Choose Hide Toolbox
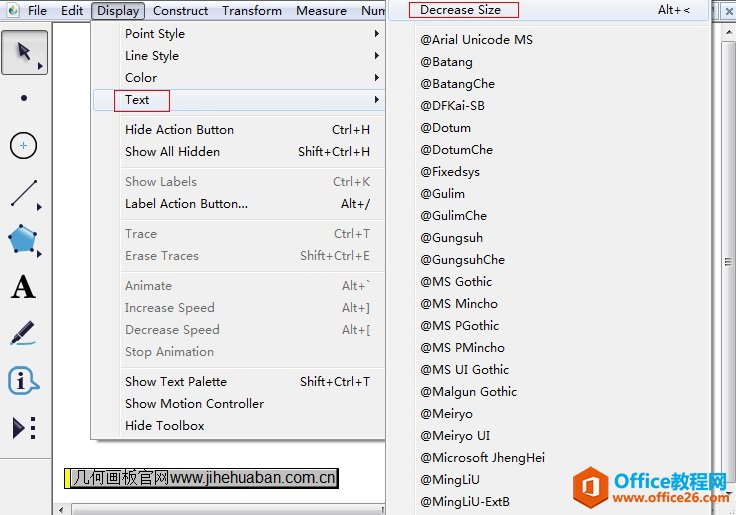This screenshot has height=515, width=736. pos(239,426)
